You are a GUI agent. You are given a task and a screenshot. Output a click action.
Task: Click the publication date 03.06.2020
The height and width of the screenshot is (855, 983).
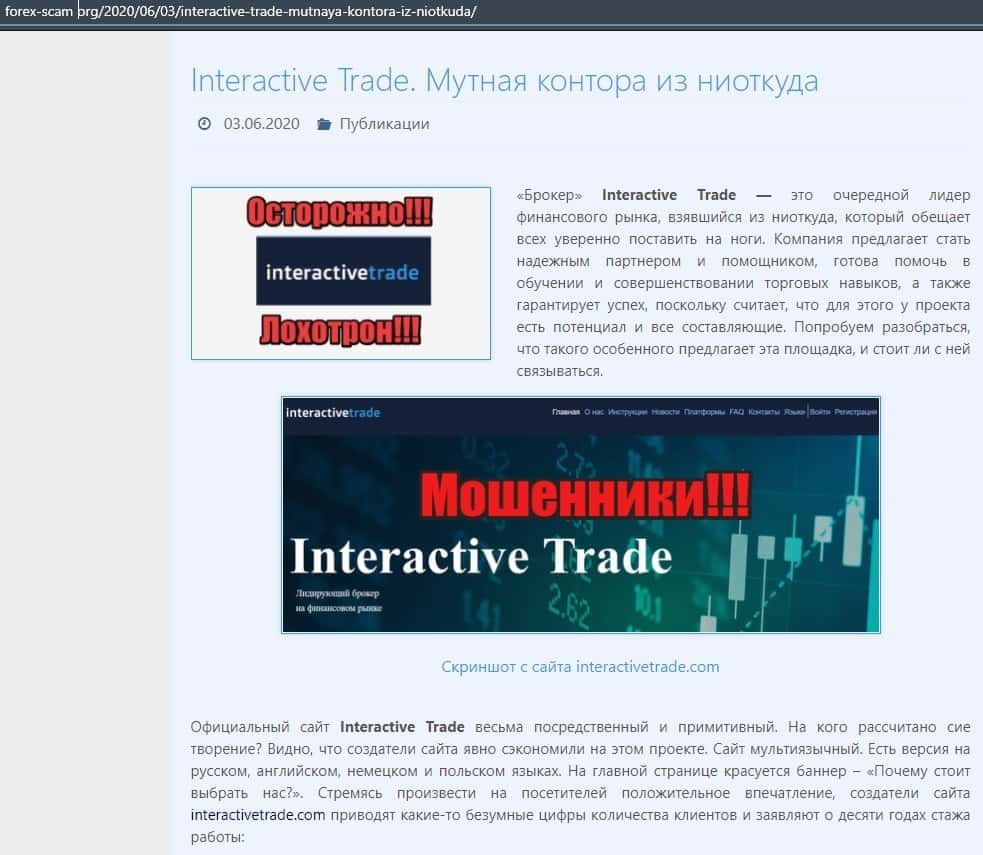click(x=261, y=123)
